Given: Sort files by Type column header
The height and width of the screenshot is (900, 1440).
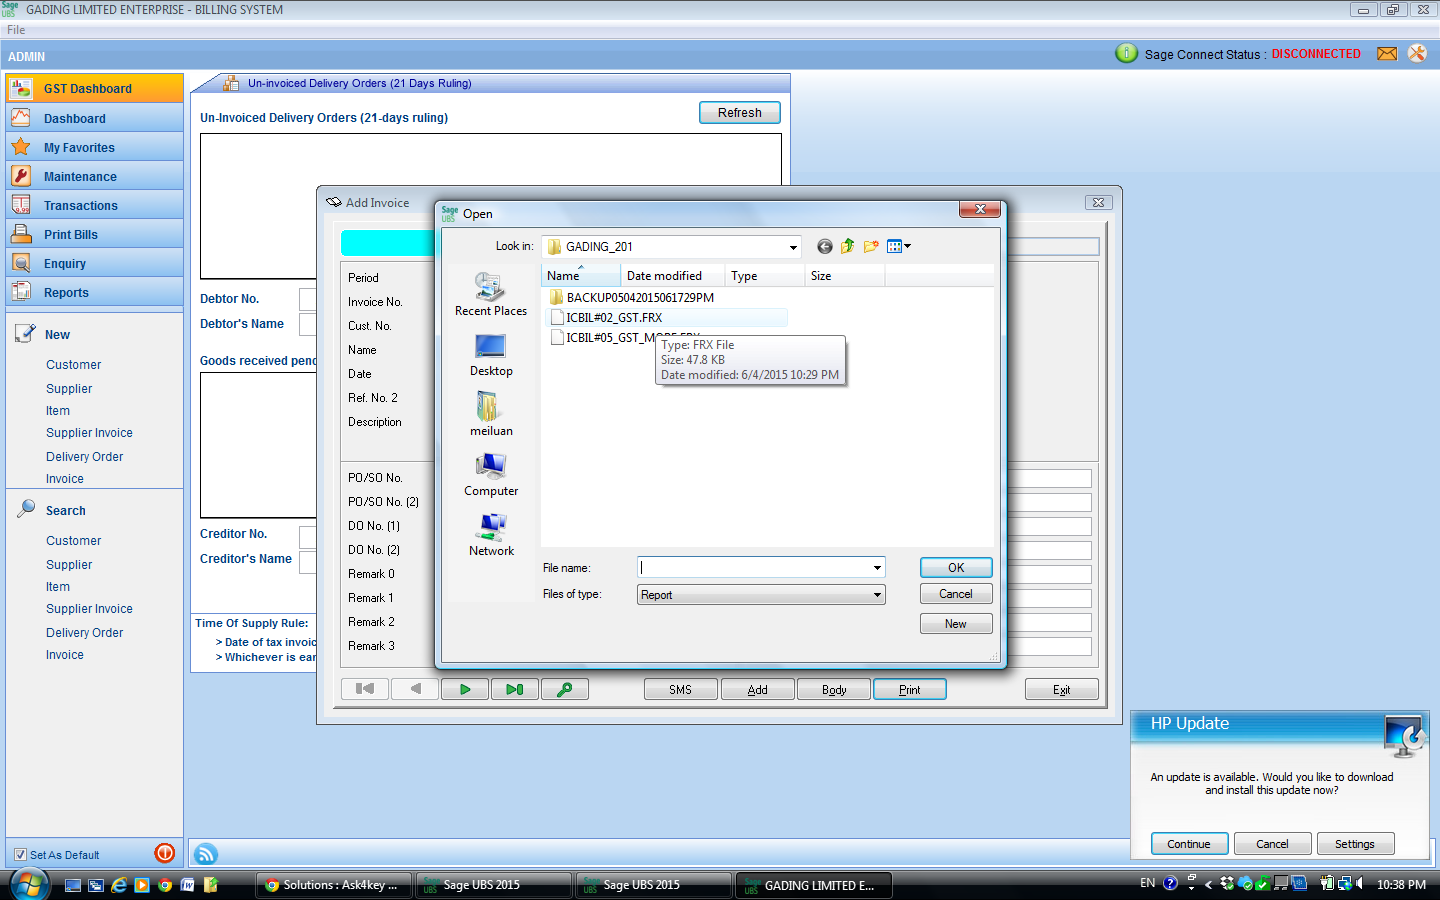Looking at the screenshot, I should (x=765, y=276).
